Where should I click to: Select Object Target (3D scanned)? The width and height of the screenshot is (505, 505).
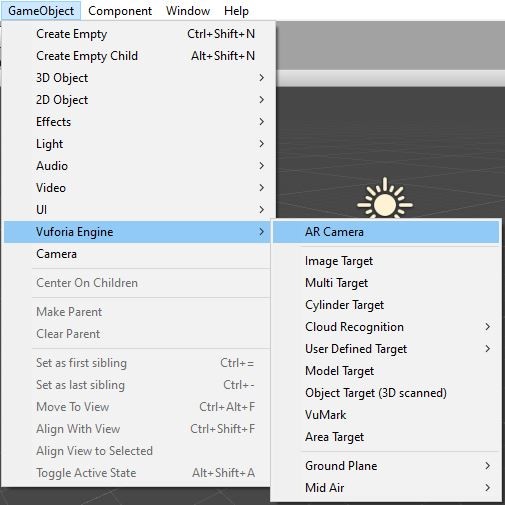386,393
